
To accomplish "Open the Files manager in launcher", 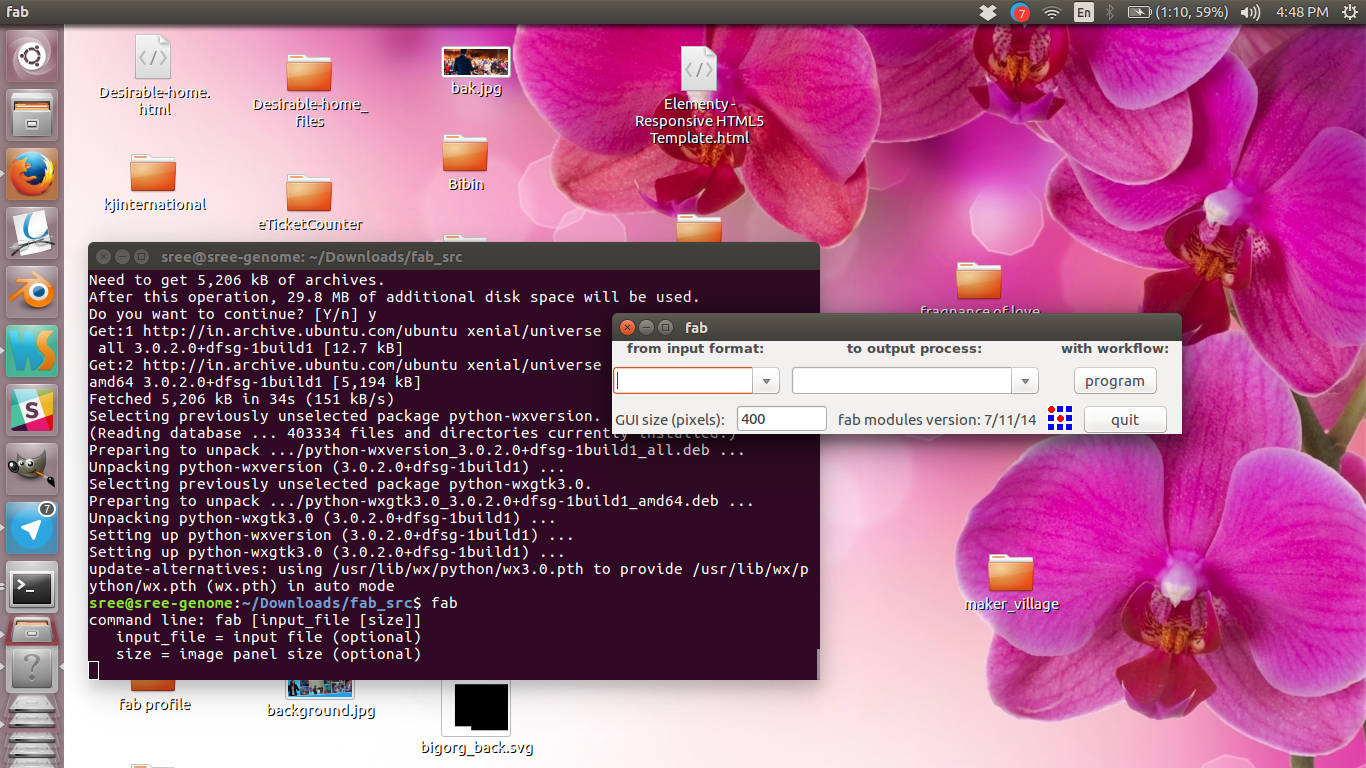I will click(x=32, y=116).
